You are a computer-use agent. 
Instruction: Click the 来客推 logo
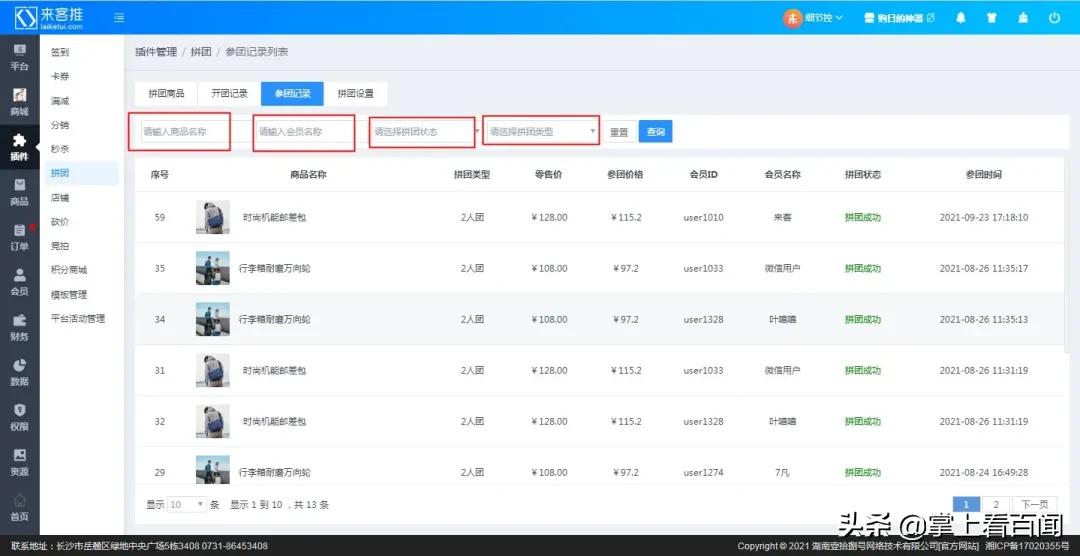coord(49,17)
